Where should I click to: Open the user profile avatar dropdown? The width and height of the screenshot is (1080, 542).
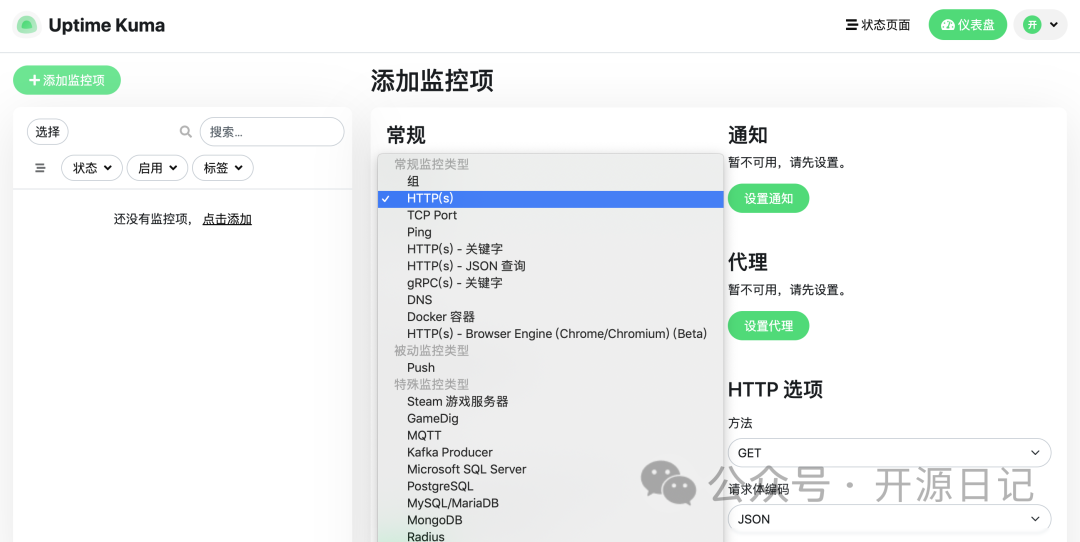pos(1040,25)
